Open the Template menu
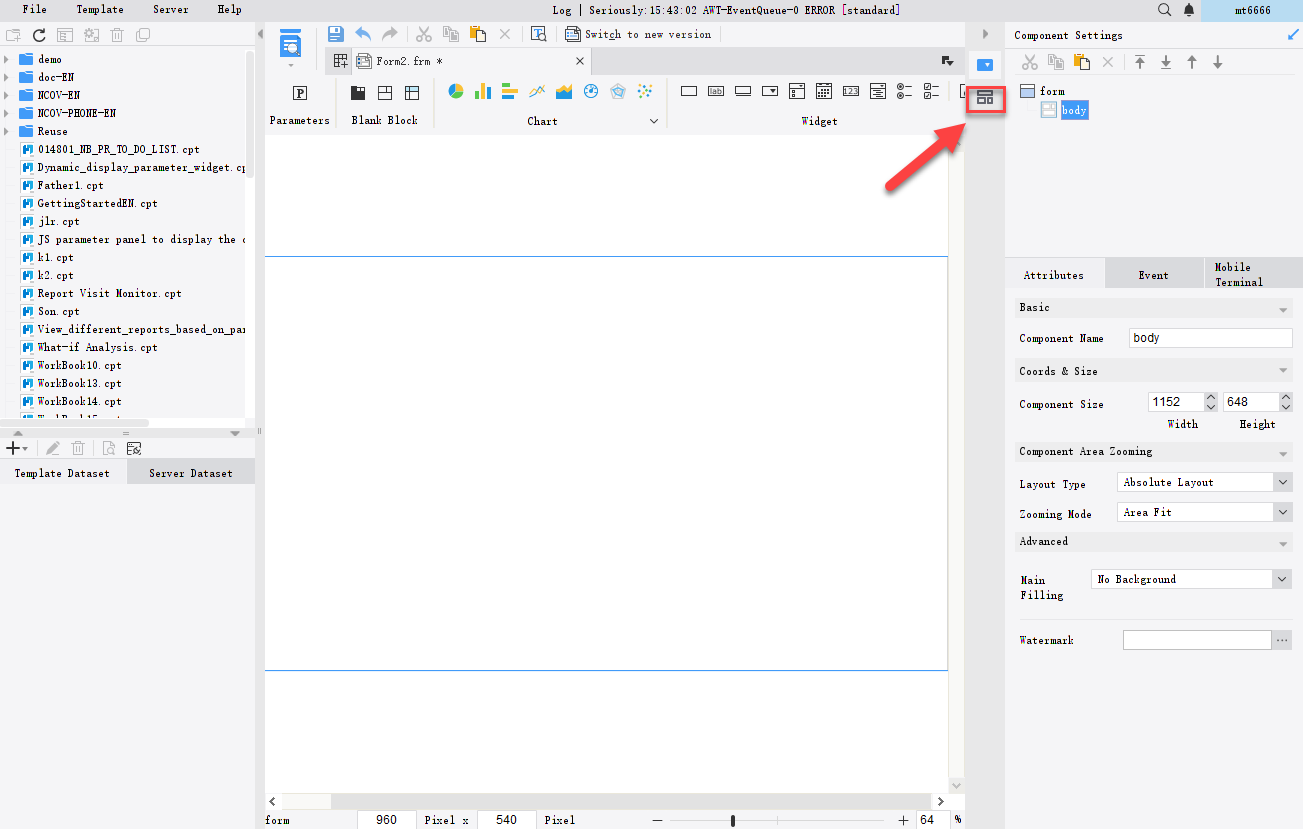The width and height of the screenshot is (1303, 829). [100, 9]
